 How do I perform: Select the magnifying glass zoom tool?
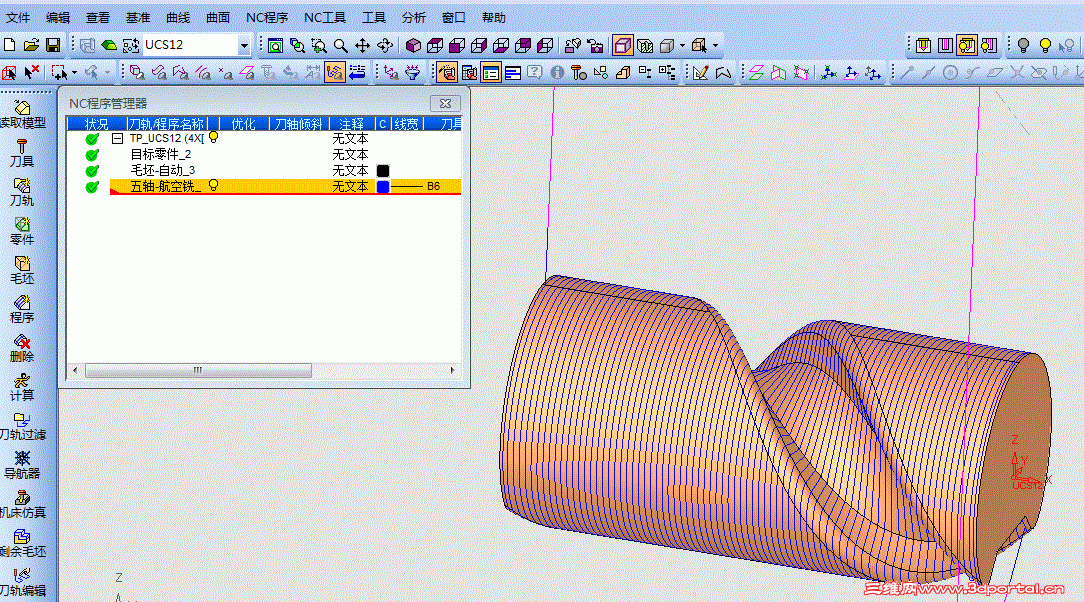pyautogui.click(x=340, y=46)
